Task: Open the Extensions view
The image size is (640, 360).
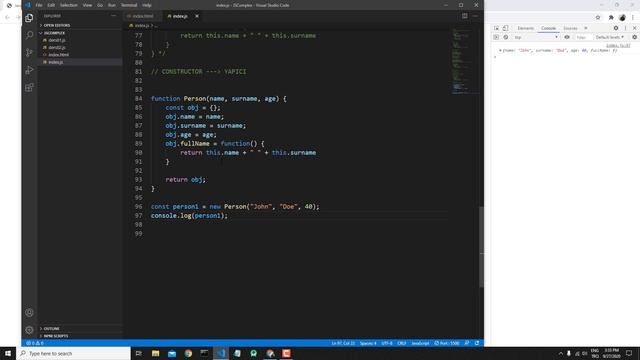Action: pyautogui.click(x=29, y=87)
